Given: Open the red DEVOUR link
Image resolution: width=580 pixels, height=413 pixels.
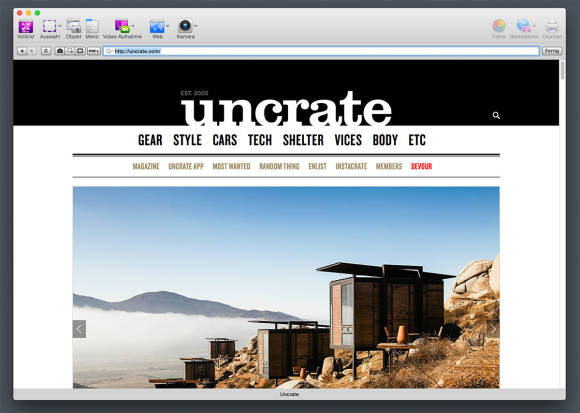Looking at the screenshot, I should pos(421,166).
